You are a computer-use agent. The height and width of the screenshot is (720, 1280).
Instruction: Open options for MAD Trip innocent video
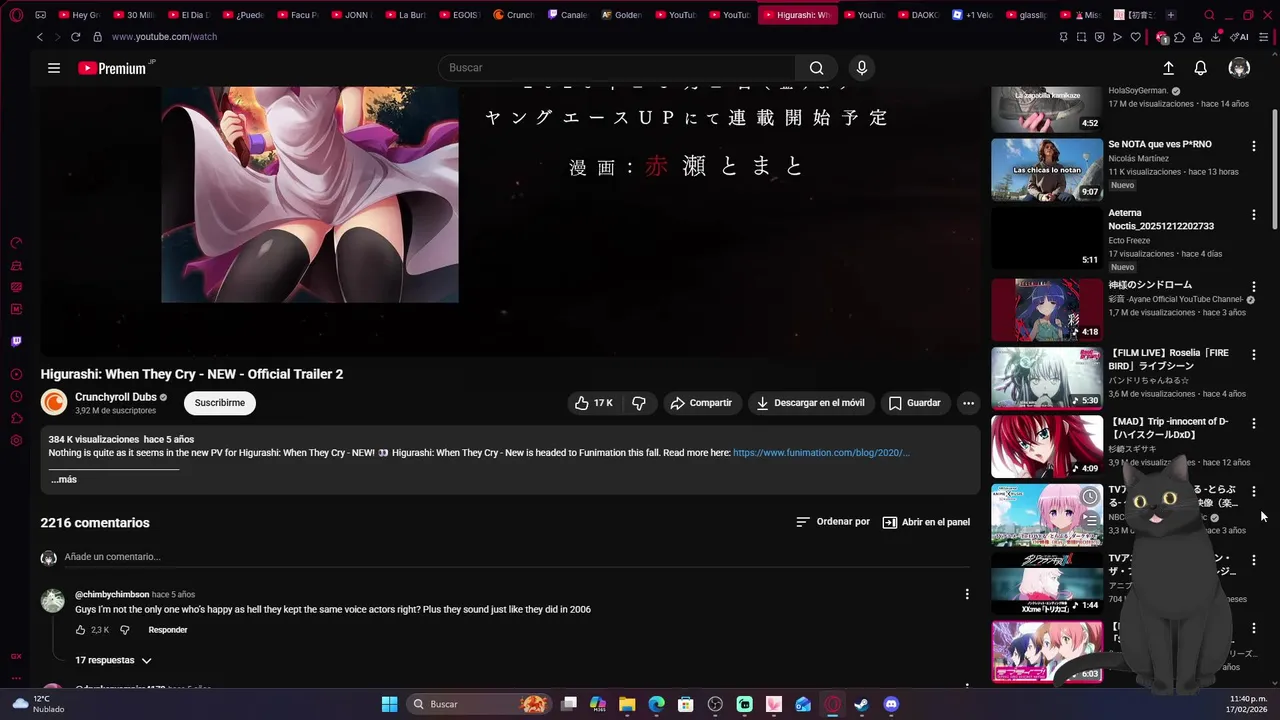(1253, 424)
